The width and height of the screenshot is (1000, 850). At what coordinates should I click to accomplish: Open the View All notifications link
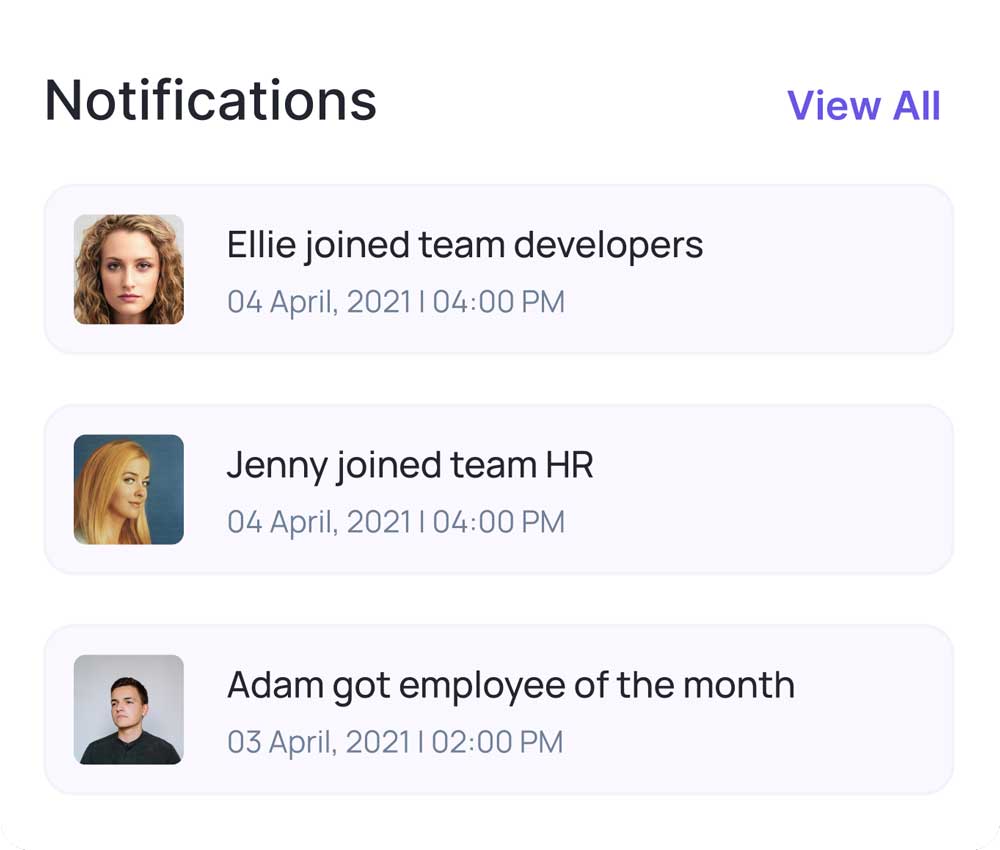864,105
